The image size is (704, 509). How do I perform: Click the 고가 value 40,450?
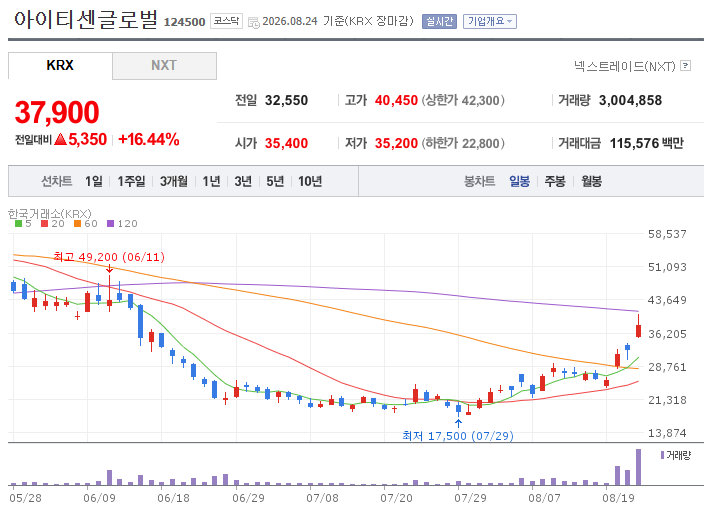396,100
